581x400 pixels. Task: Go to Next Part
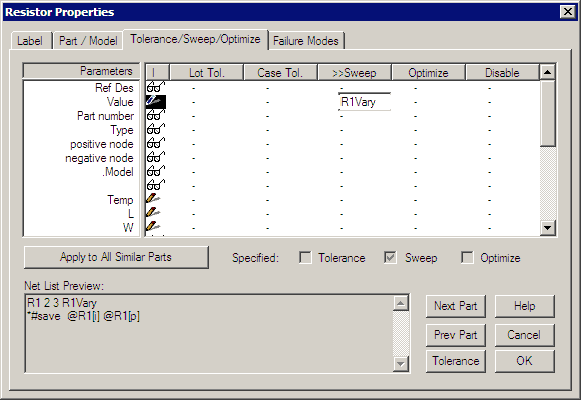click(455, 306)
